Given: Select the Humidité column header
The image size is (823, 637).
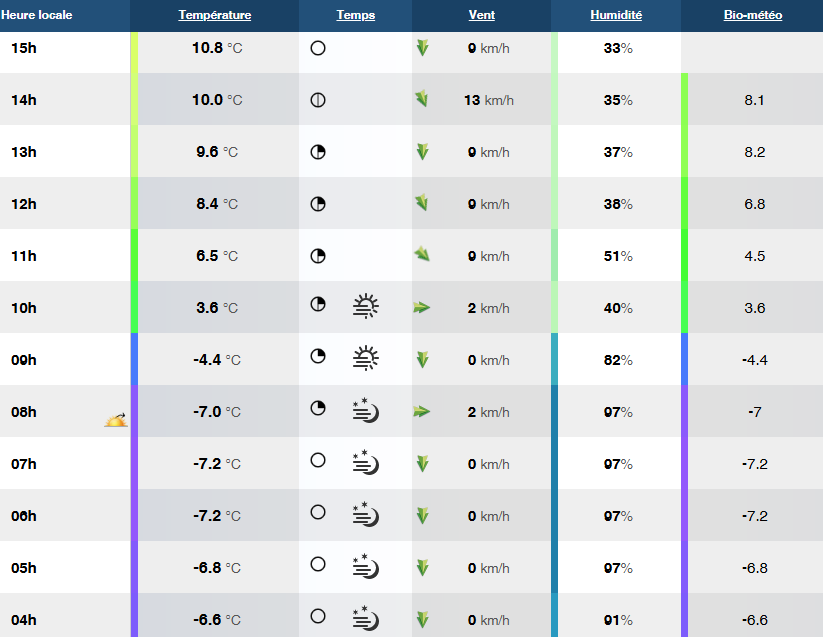Looking at the screenshot, I should point(616,15).
